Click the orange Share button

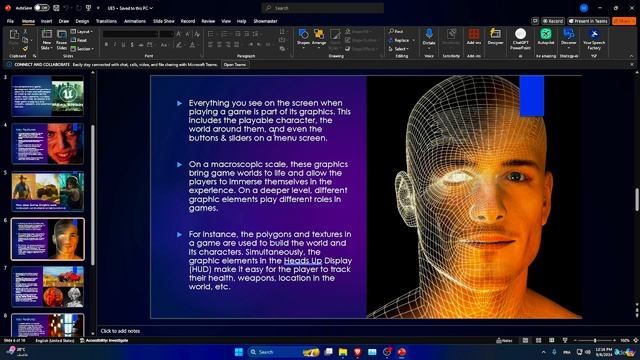click(x=624, y=21)
